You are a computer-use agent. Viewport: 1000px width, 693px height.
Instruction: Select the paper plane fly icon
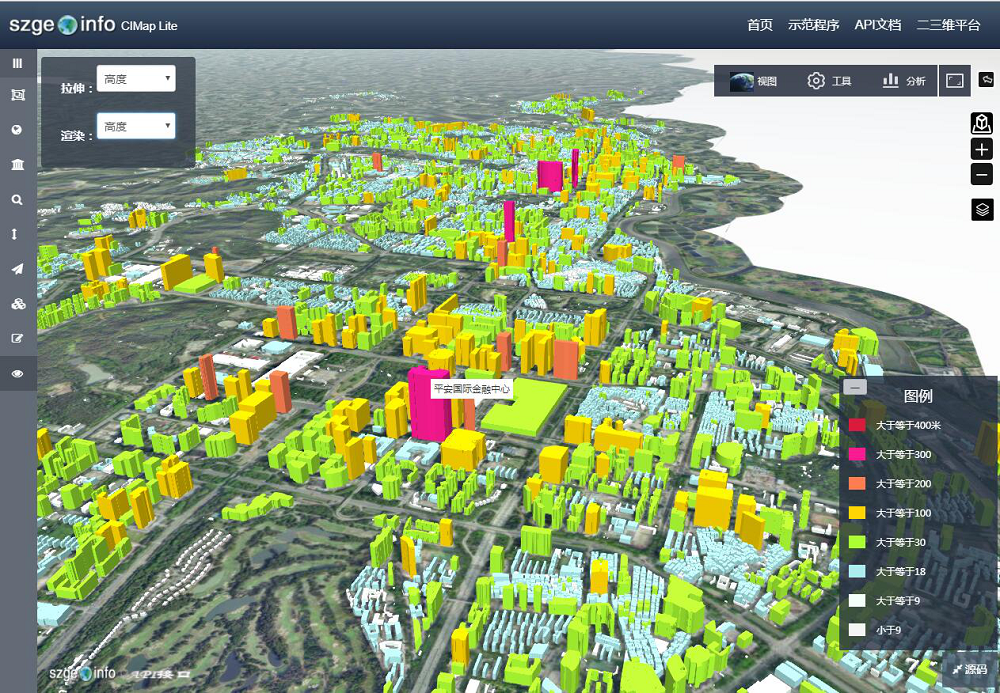click(x=17, y=269)
